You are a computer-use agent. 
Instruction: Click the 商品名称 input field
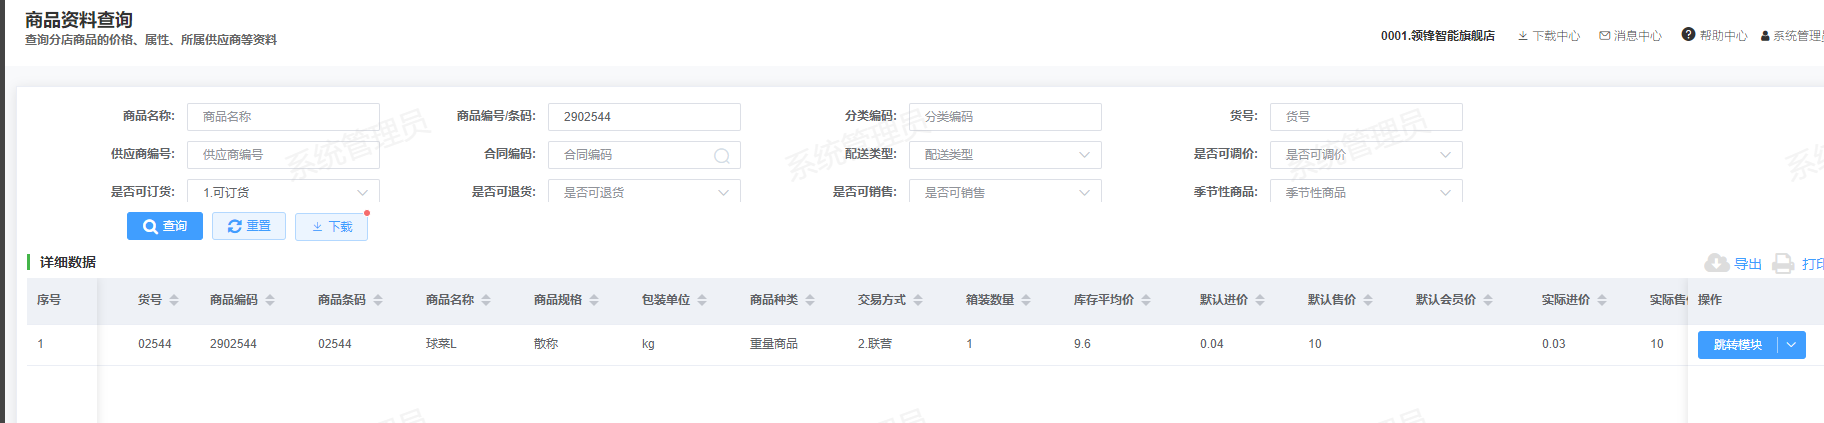283,117
